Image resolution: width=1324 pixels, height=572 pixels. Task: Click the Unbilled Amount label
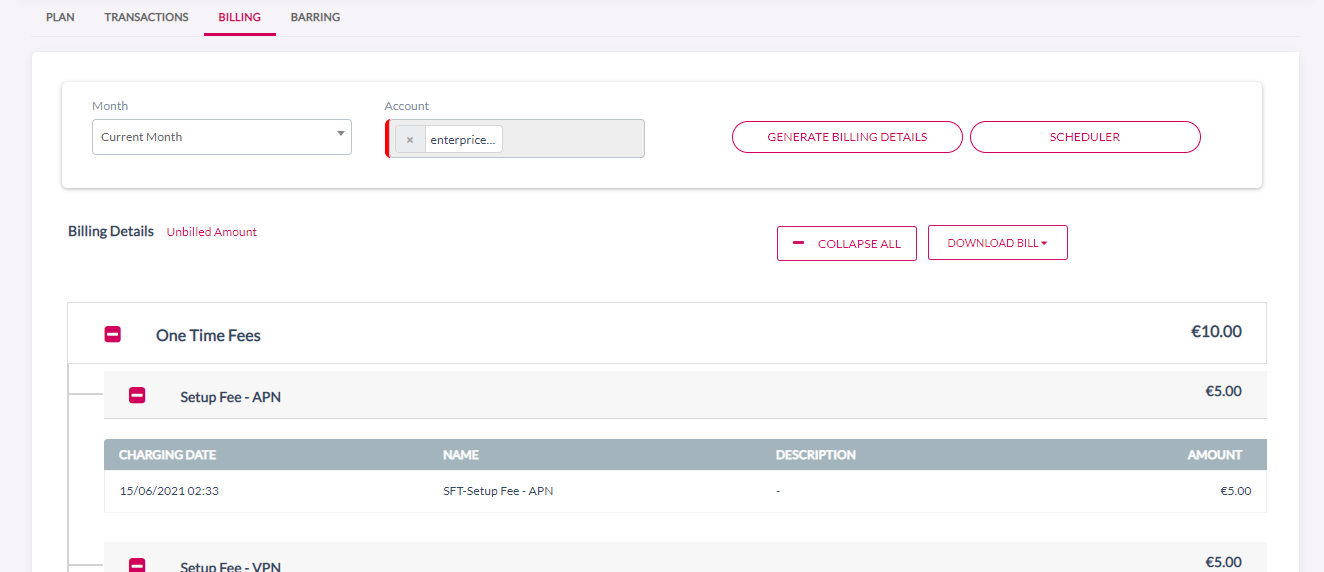pos(211,232)
